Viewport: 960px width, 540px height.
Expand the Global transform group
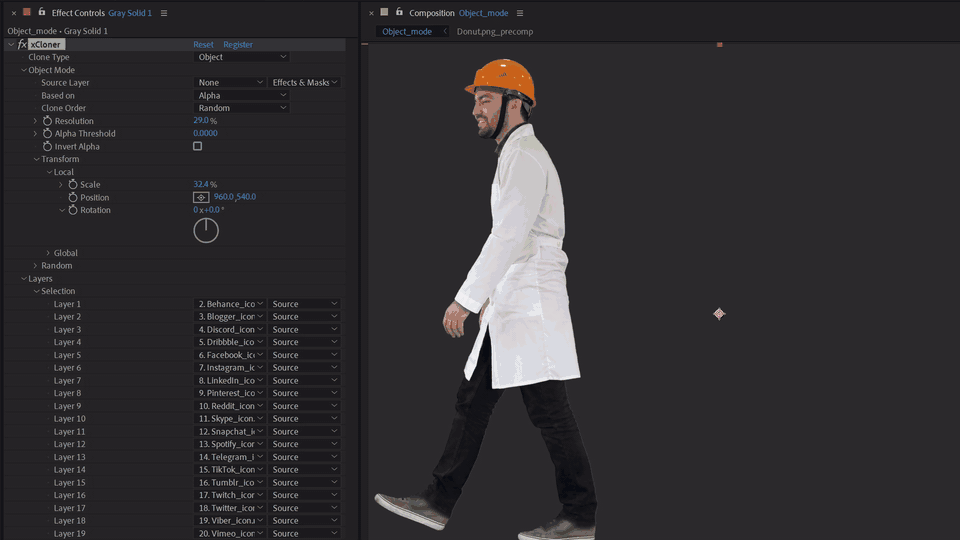[48, 253]
